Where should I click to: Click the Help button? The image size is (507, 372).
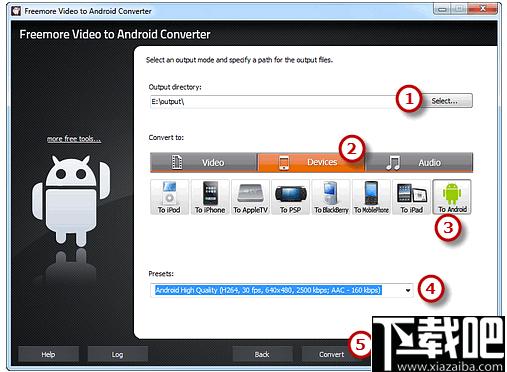[48, 354]
